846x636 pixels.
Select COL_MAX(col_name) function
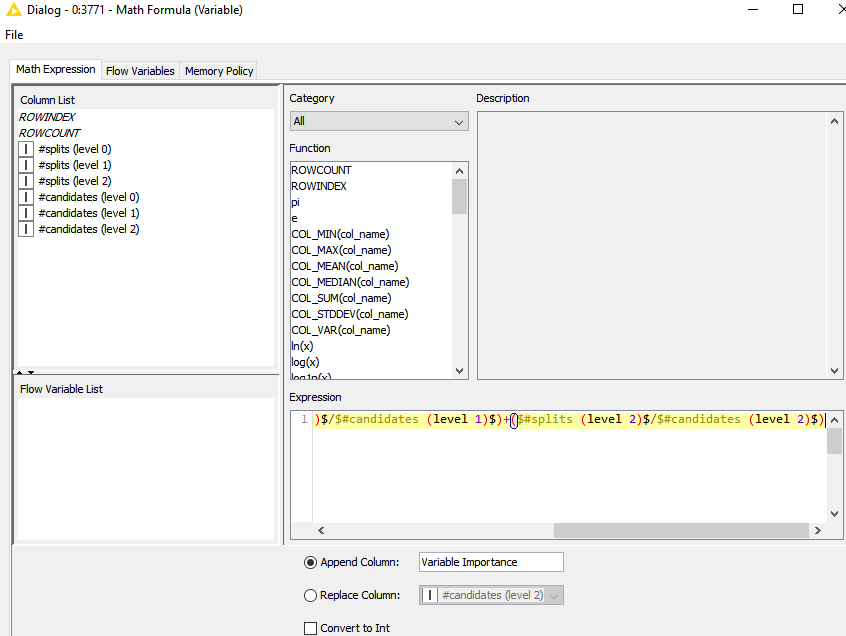click(x=341, y=250)
